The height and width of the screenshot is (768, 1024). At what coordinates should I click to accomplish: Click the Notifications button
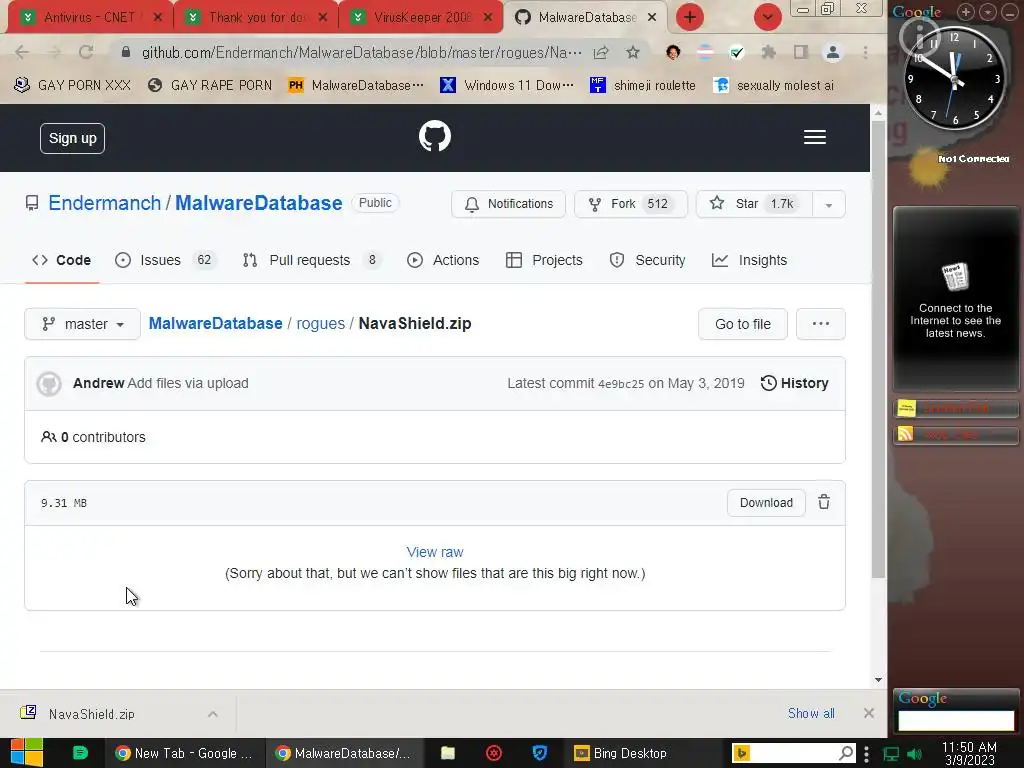(x=509, y=204)
